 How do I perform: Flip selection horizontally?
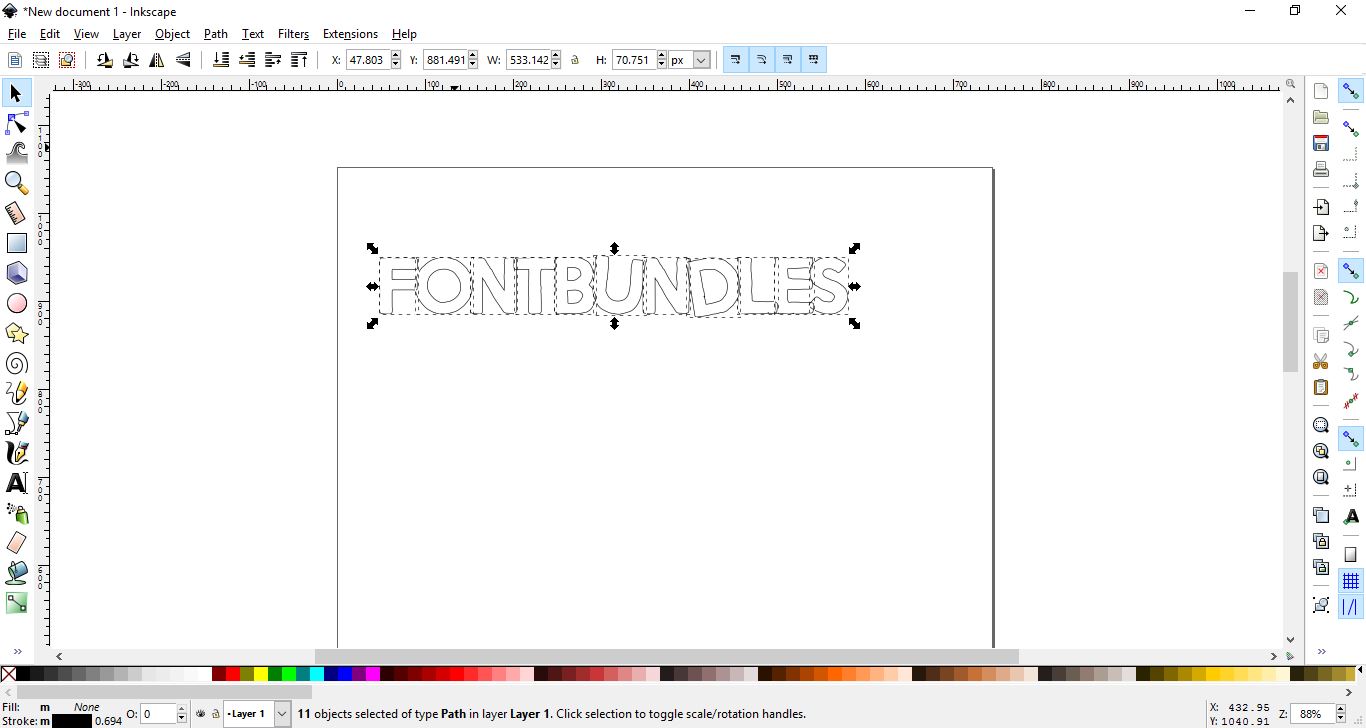point(157,60)
